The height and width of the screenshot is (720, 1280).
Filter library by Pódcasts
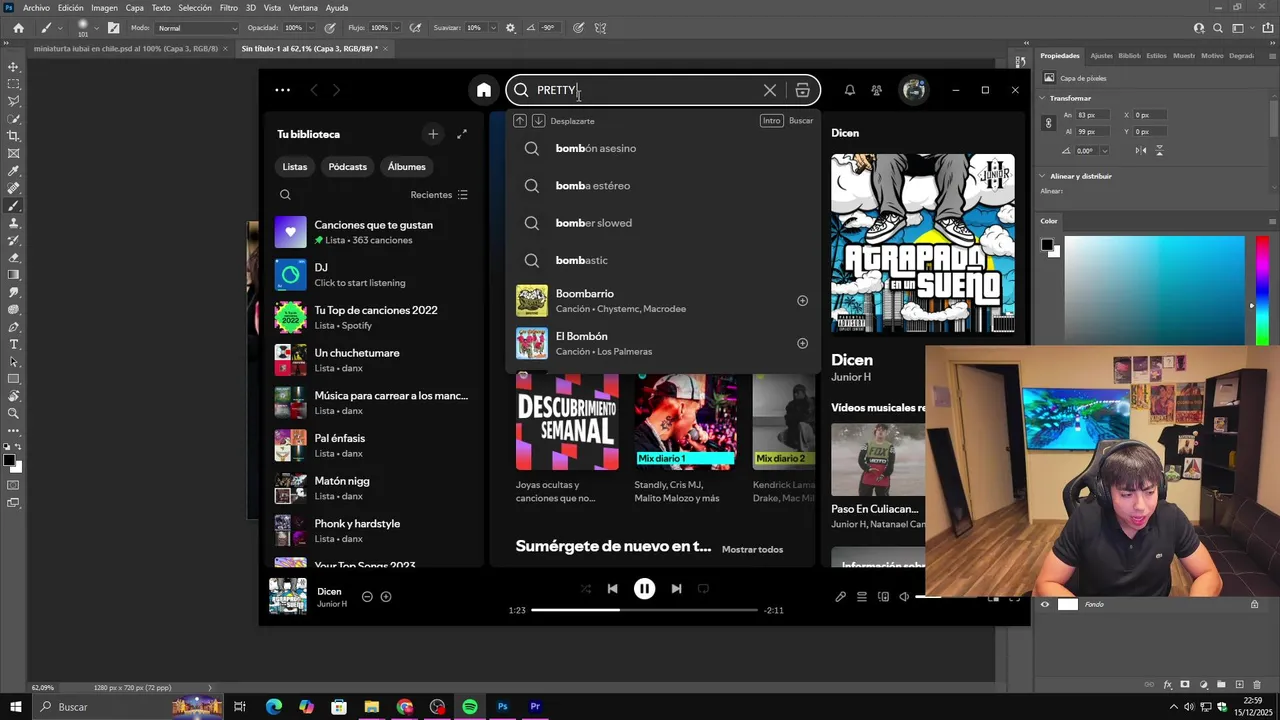(348, 167)
